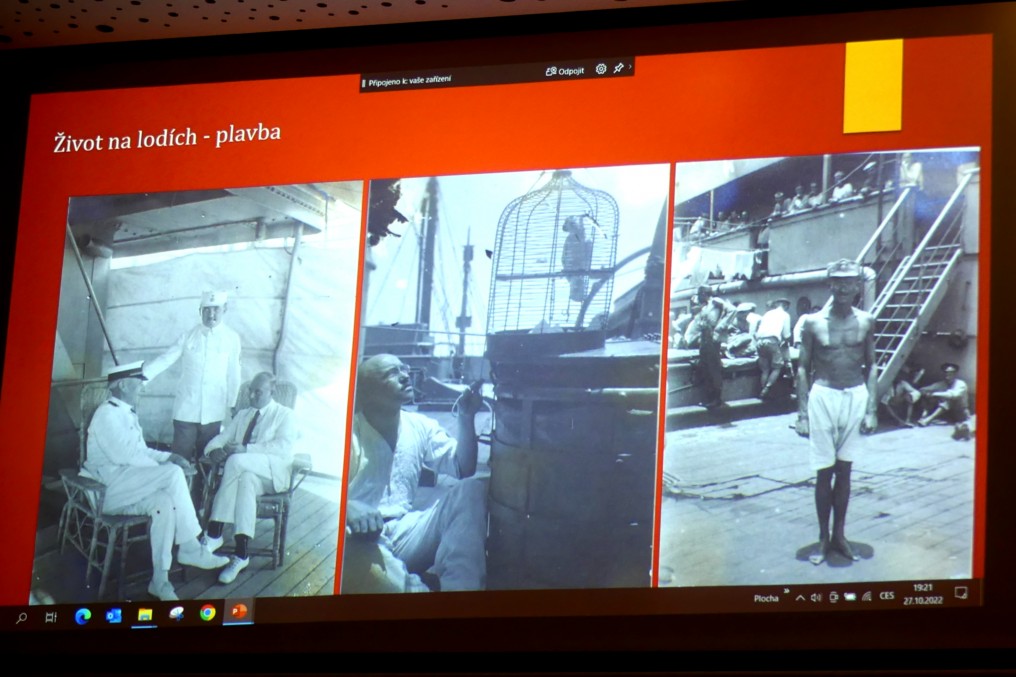This screenshot has height=677, width=1016.
Task: Click the Připojeno k: vaše zařízení status text
Action: click(x=410, y=81)
